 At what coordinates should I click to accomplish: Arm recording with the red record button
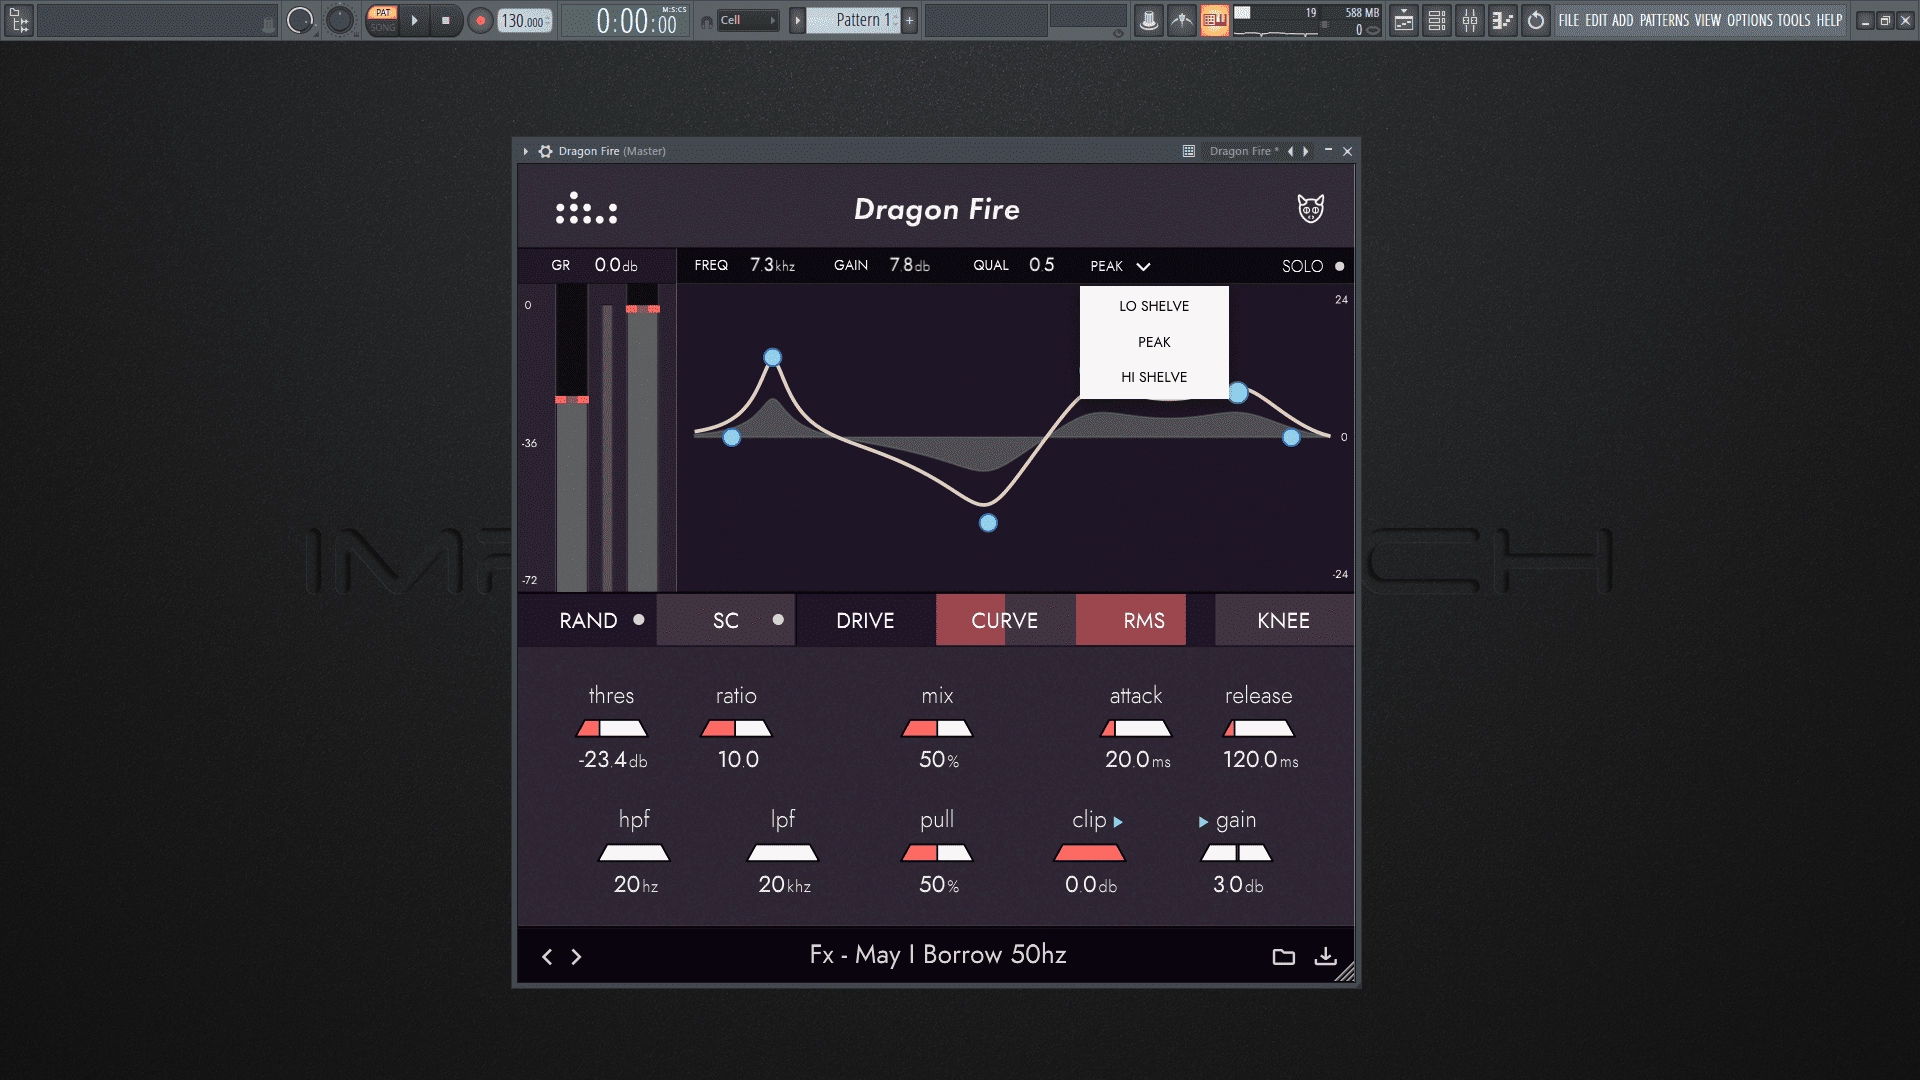(x=481, y=20)
